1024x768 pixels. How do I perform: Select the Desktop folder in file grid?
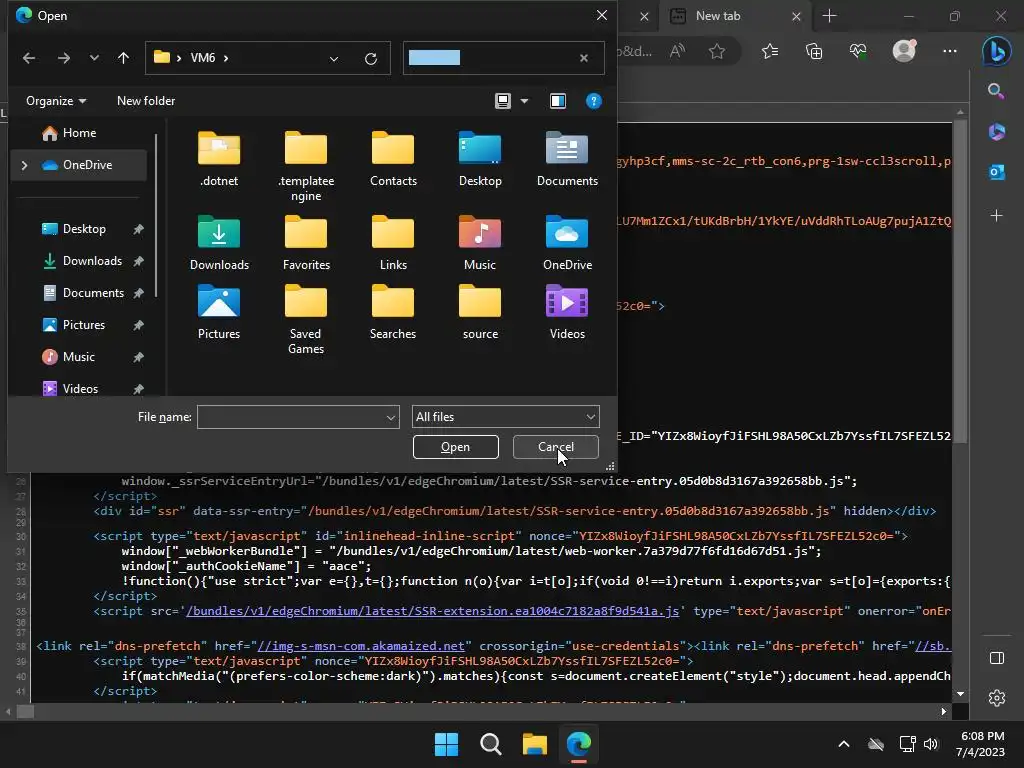480,159
